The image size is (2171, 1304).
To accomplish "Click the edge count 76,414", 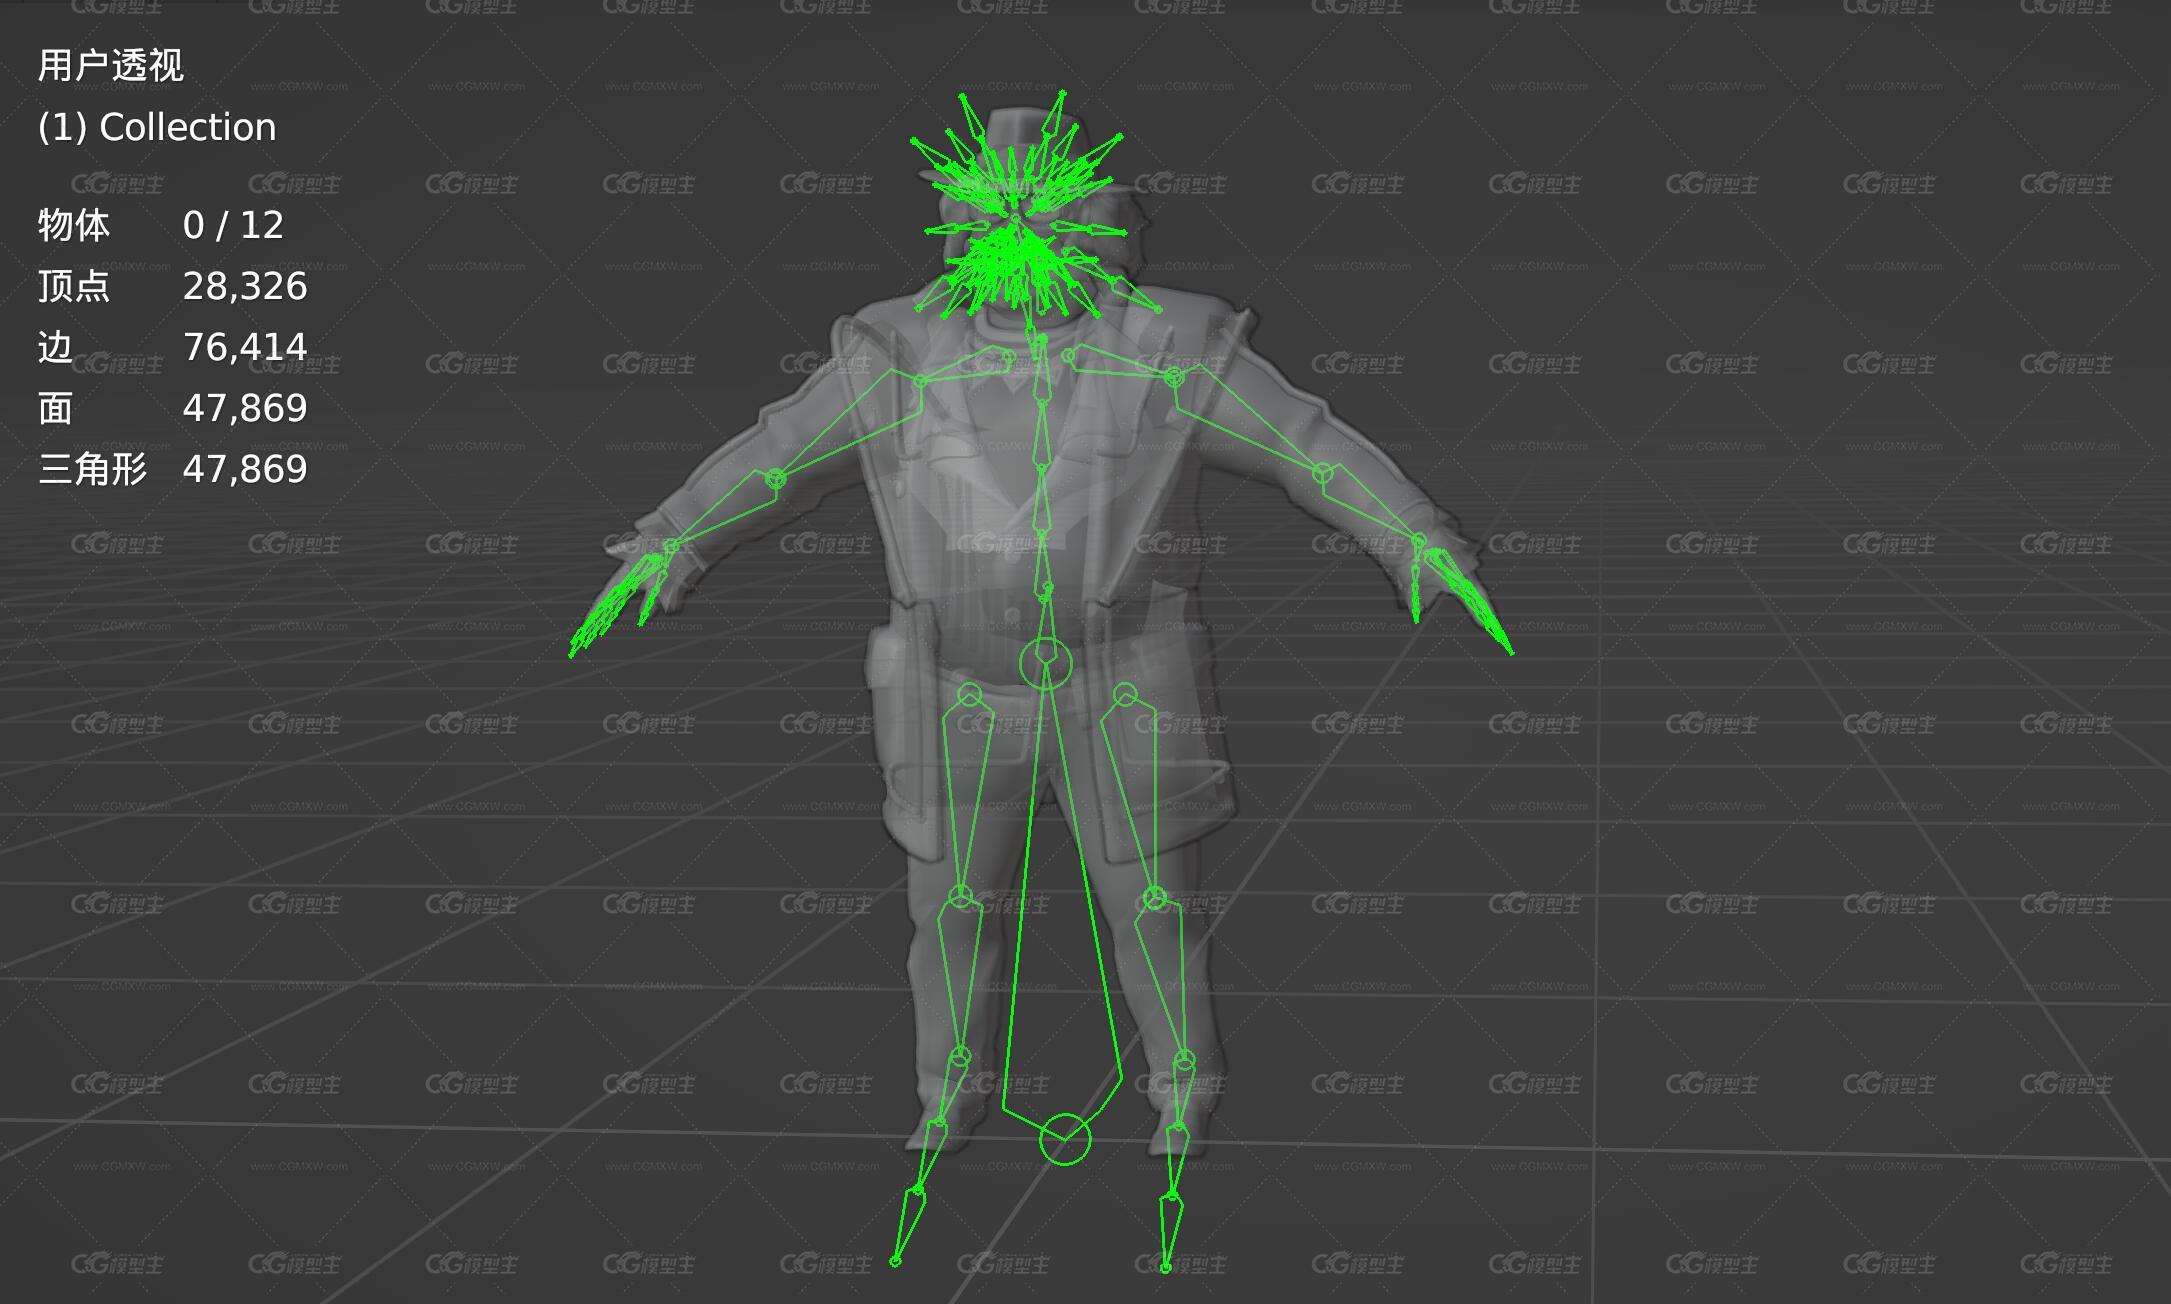I will coord(245,347).
